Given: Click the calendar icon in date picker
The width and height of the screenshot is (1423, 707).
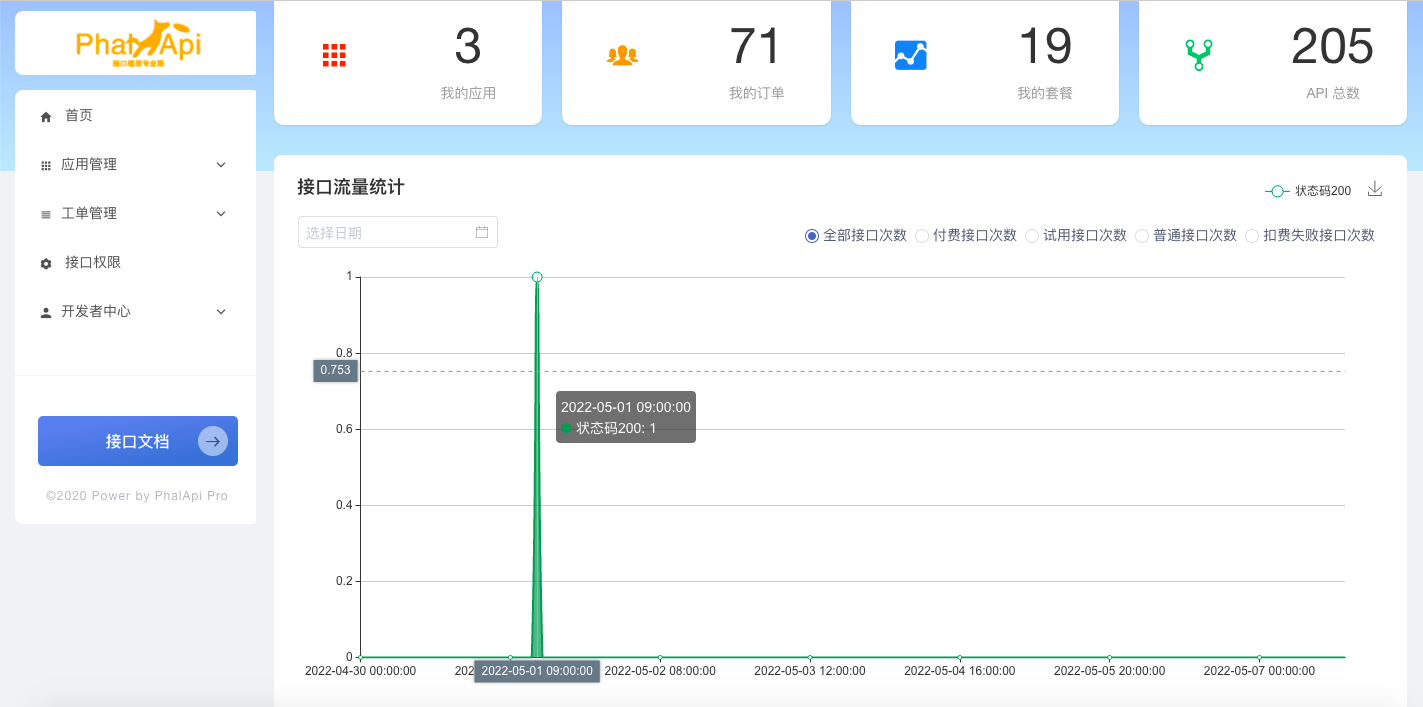Looking at the screenshot, I should coord(482,232).
